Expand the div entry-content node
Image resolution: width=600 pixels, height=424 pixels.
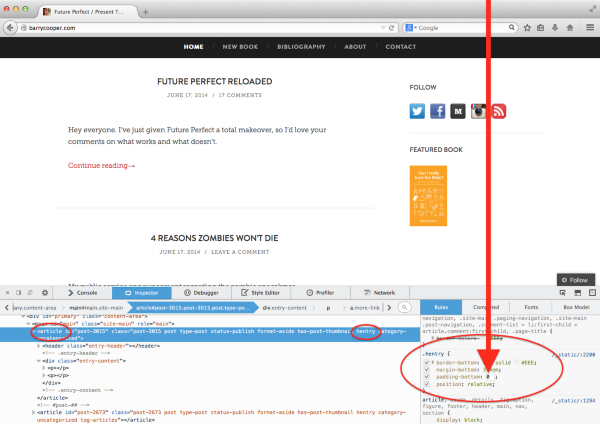point(40,359)
